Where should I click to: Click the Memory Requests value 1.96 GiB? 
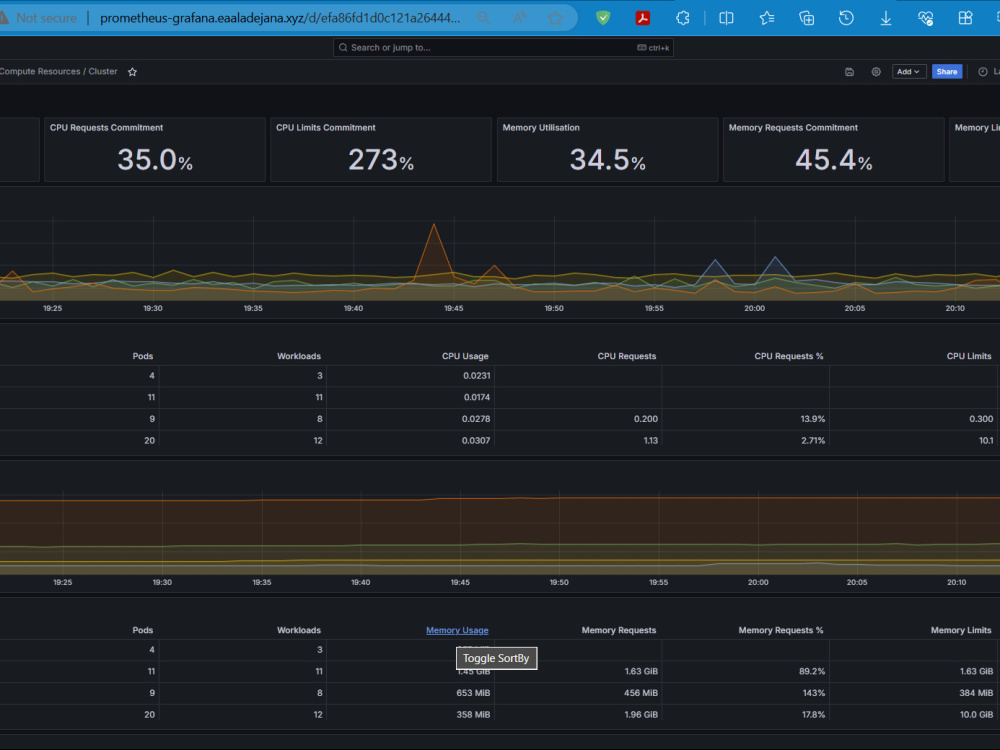pos(641,715)
